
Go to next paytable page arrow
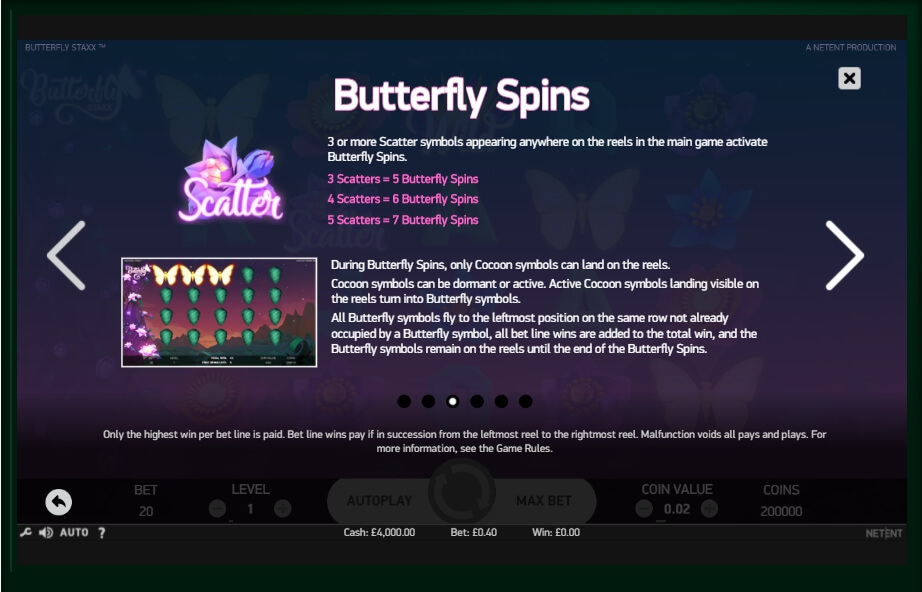pyautogui.click(x=844, y=255)
